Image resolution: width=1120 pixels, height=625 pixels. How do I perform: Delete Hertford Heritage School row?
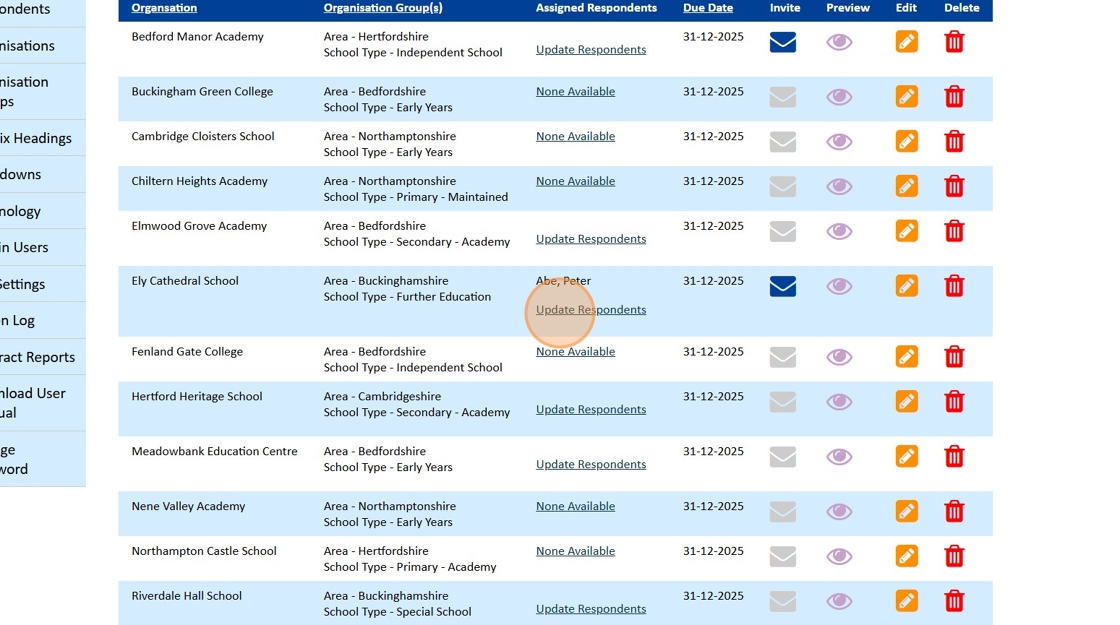click(x=954, y=401)
